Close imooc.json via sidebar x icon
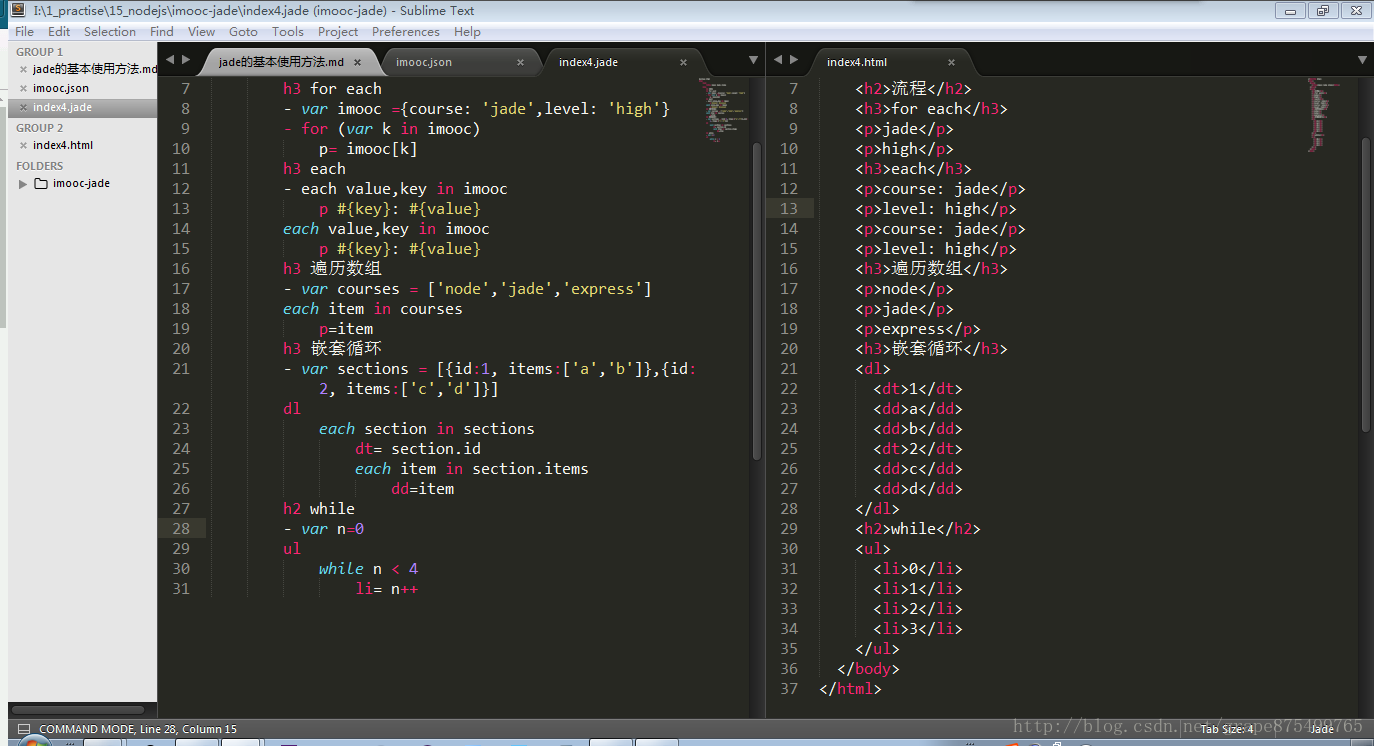This screenshot has width=1374, height=746. tap(24, 89)
